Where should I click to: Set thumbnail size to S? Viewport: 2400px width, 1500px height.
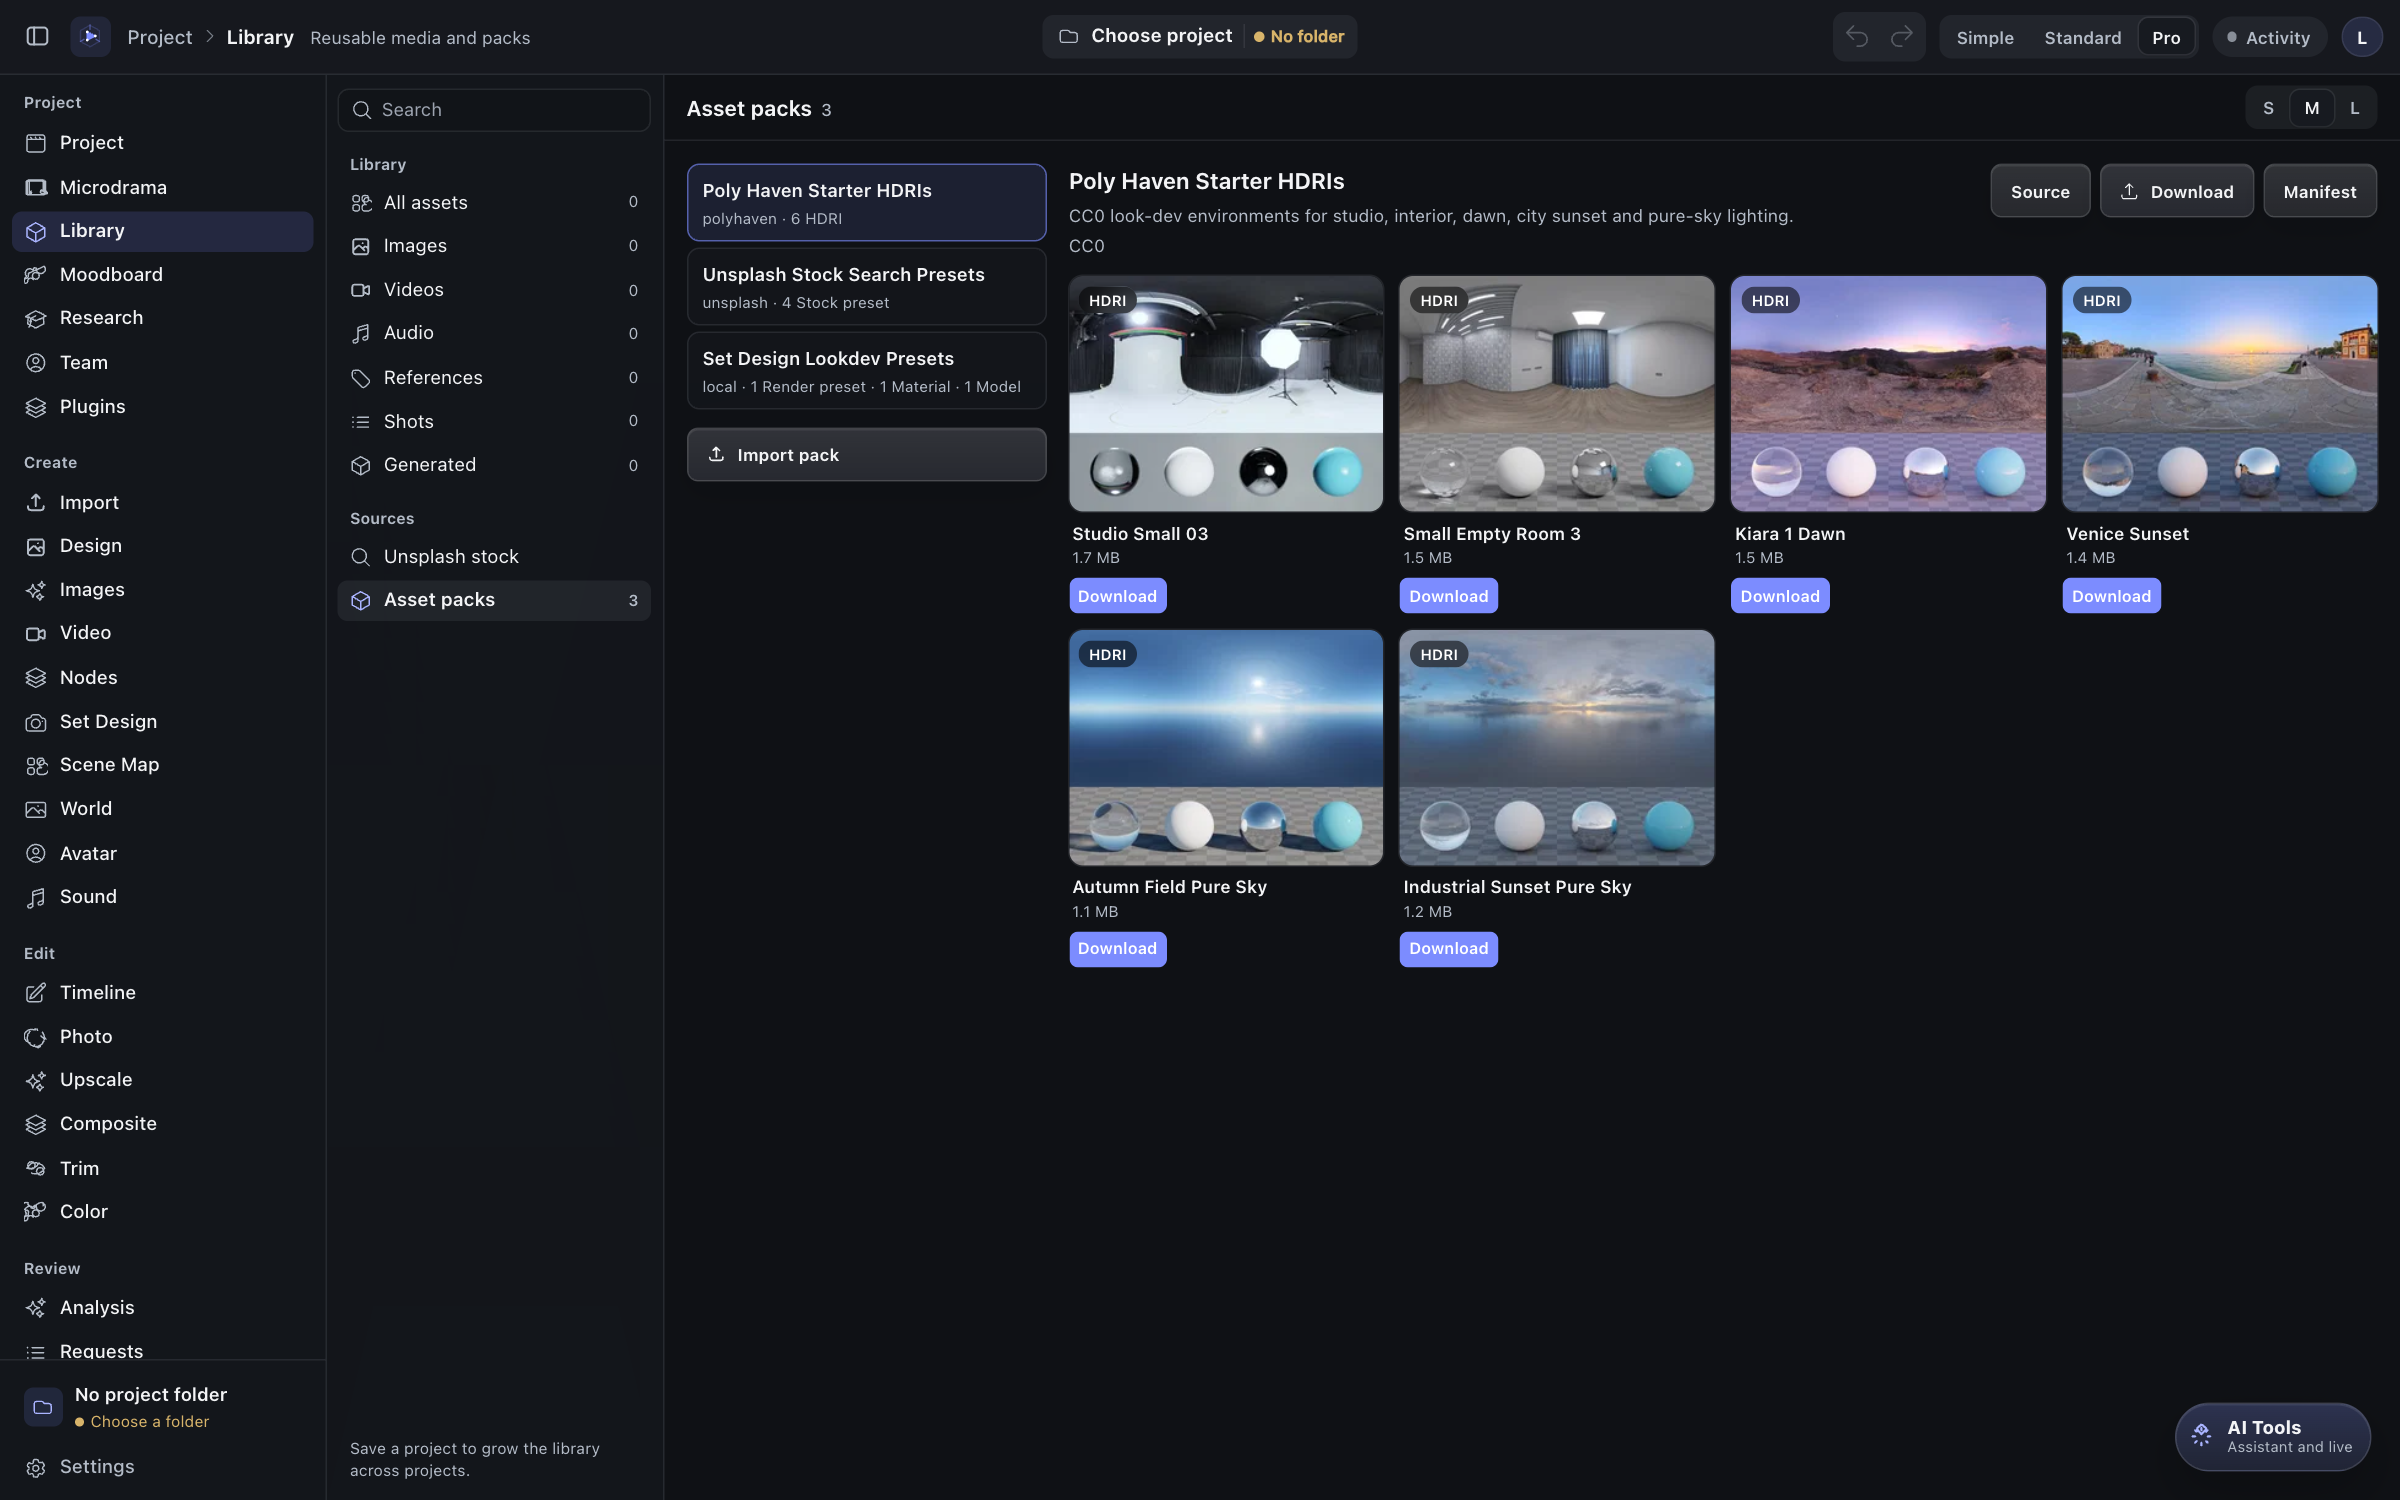[x=2268, y=108]
